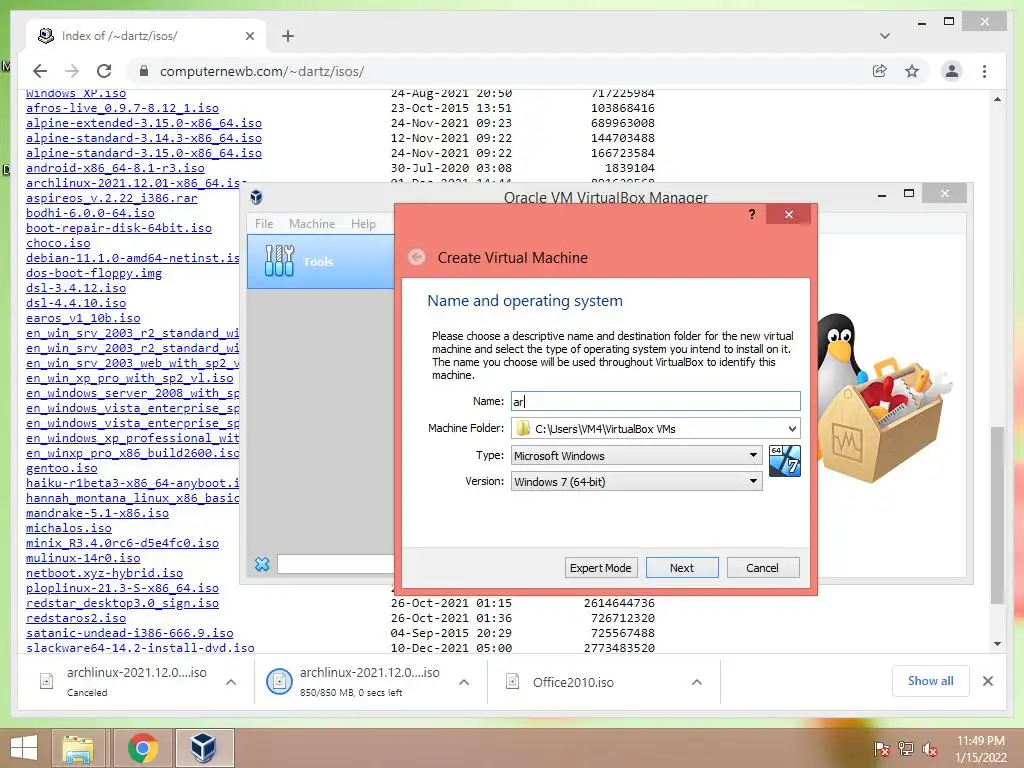Click Show all downloads
Image resolution: width=1024 pixels, height=768 pixels.
click(x=931, y=681)
